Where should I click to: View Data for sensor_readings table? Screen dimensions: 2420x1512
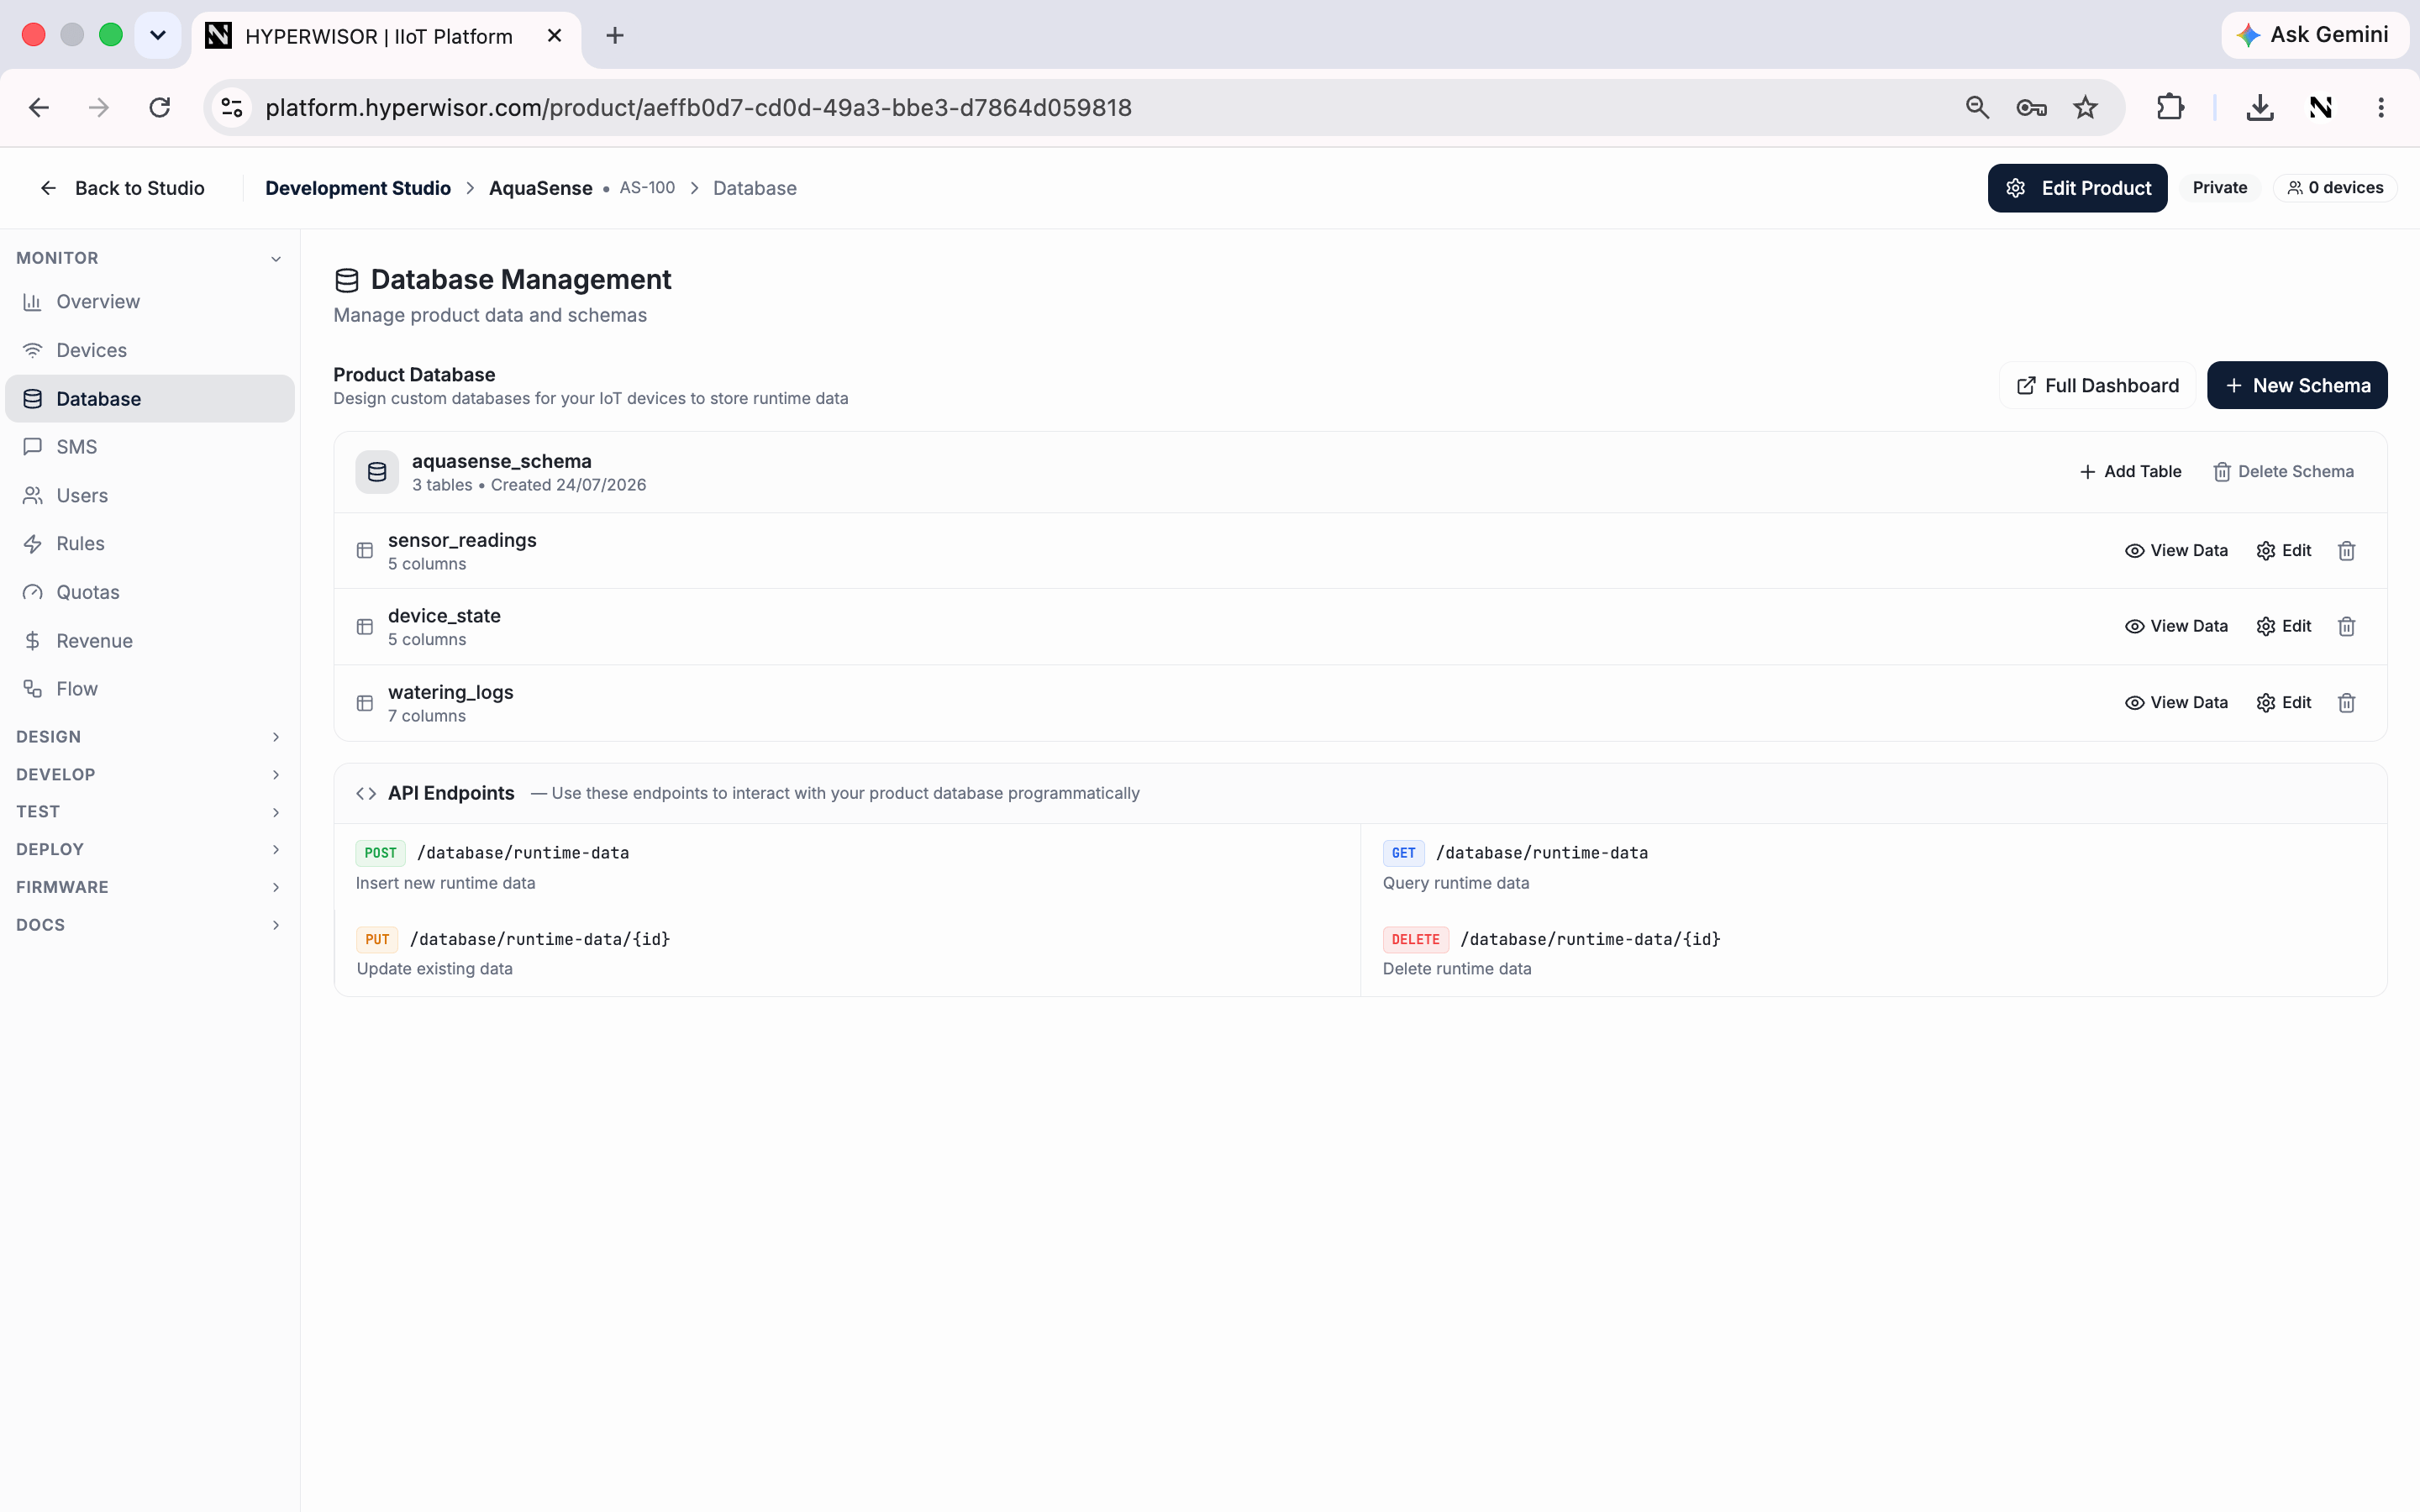[x=2176, y=551]
